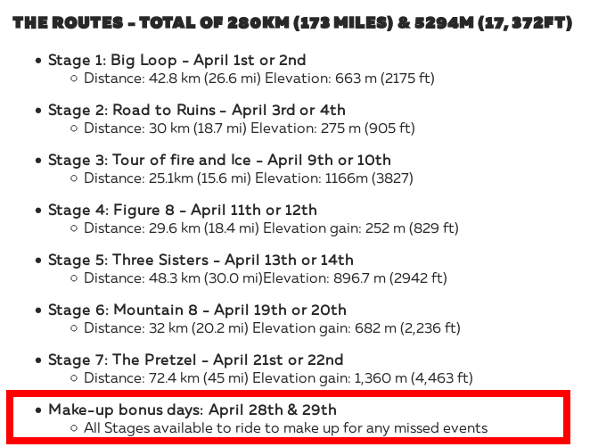Click Stage 5 distance 48.3 km line
This screenshot has height=447, width=590.
point(265,278)
